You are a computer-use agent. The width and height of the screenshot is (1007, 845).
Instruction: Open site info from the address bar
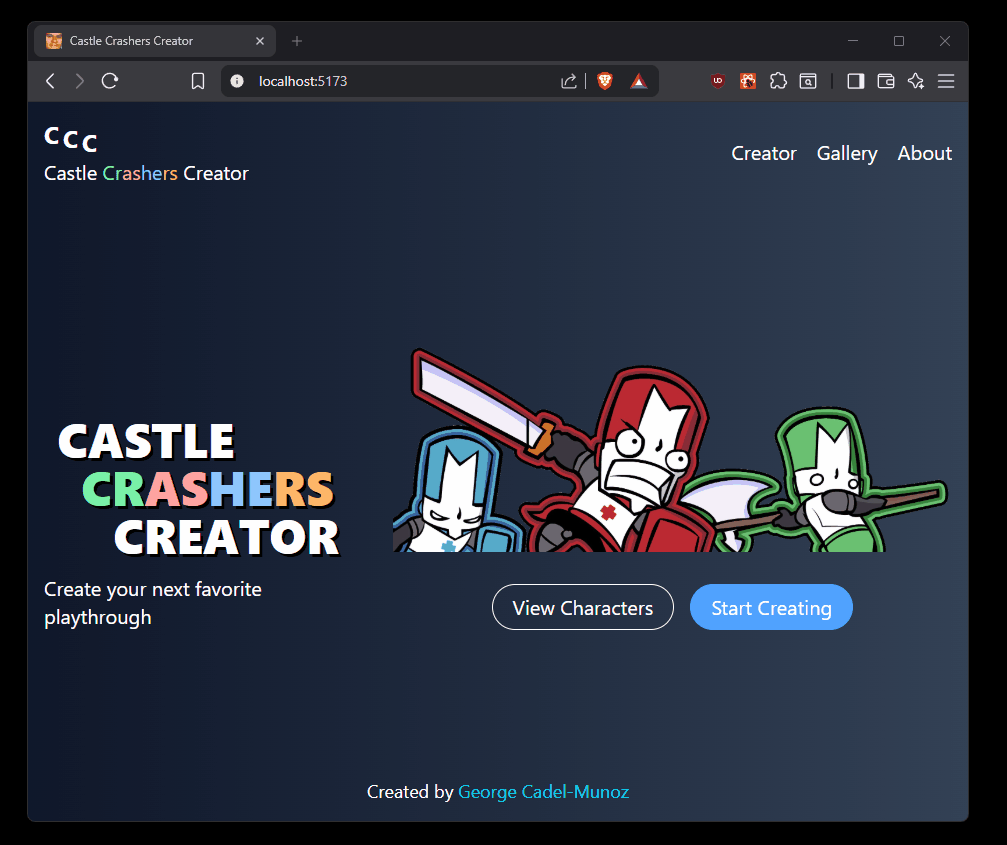click(x=237, y=81)
